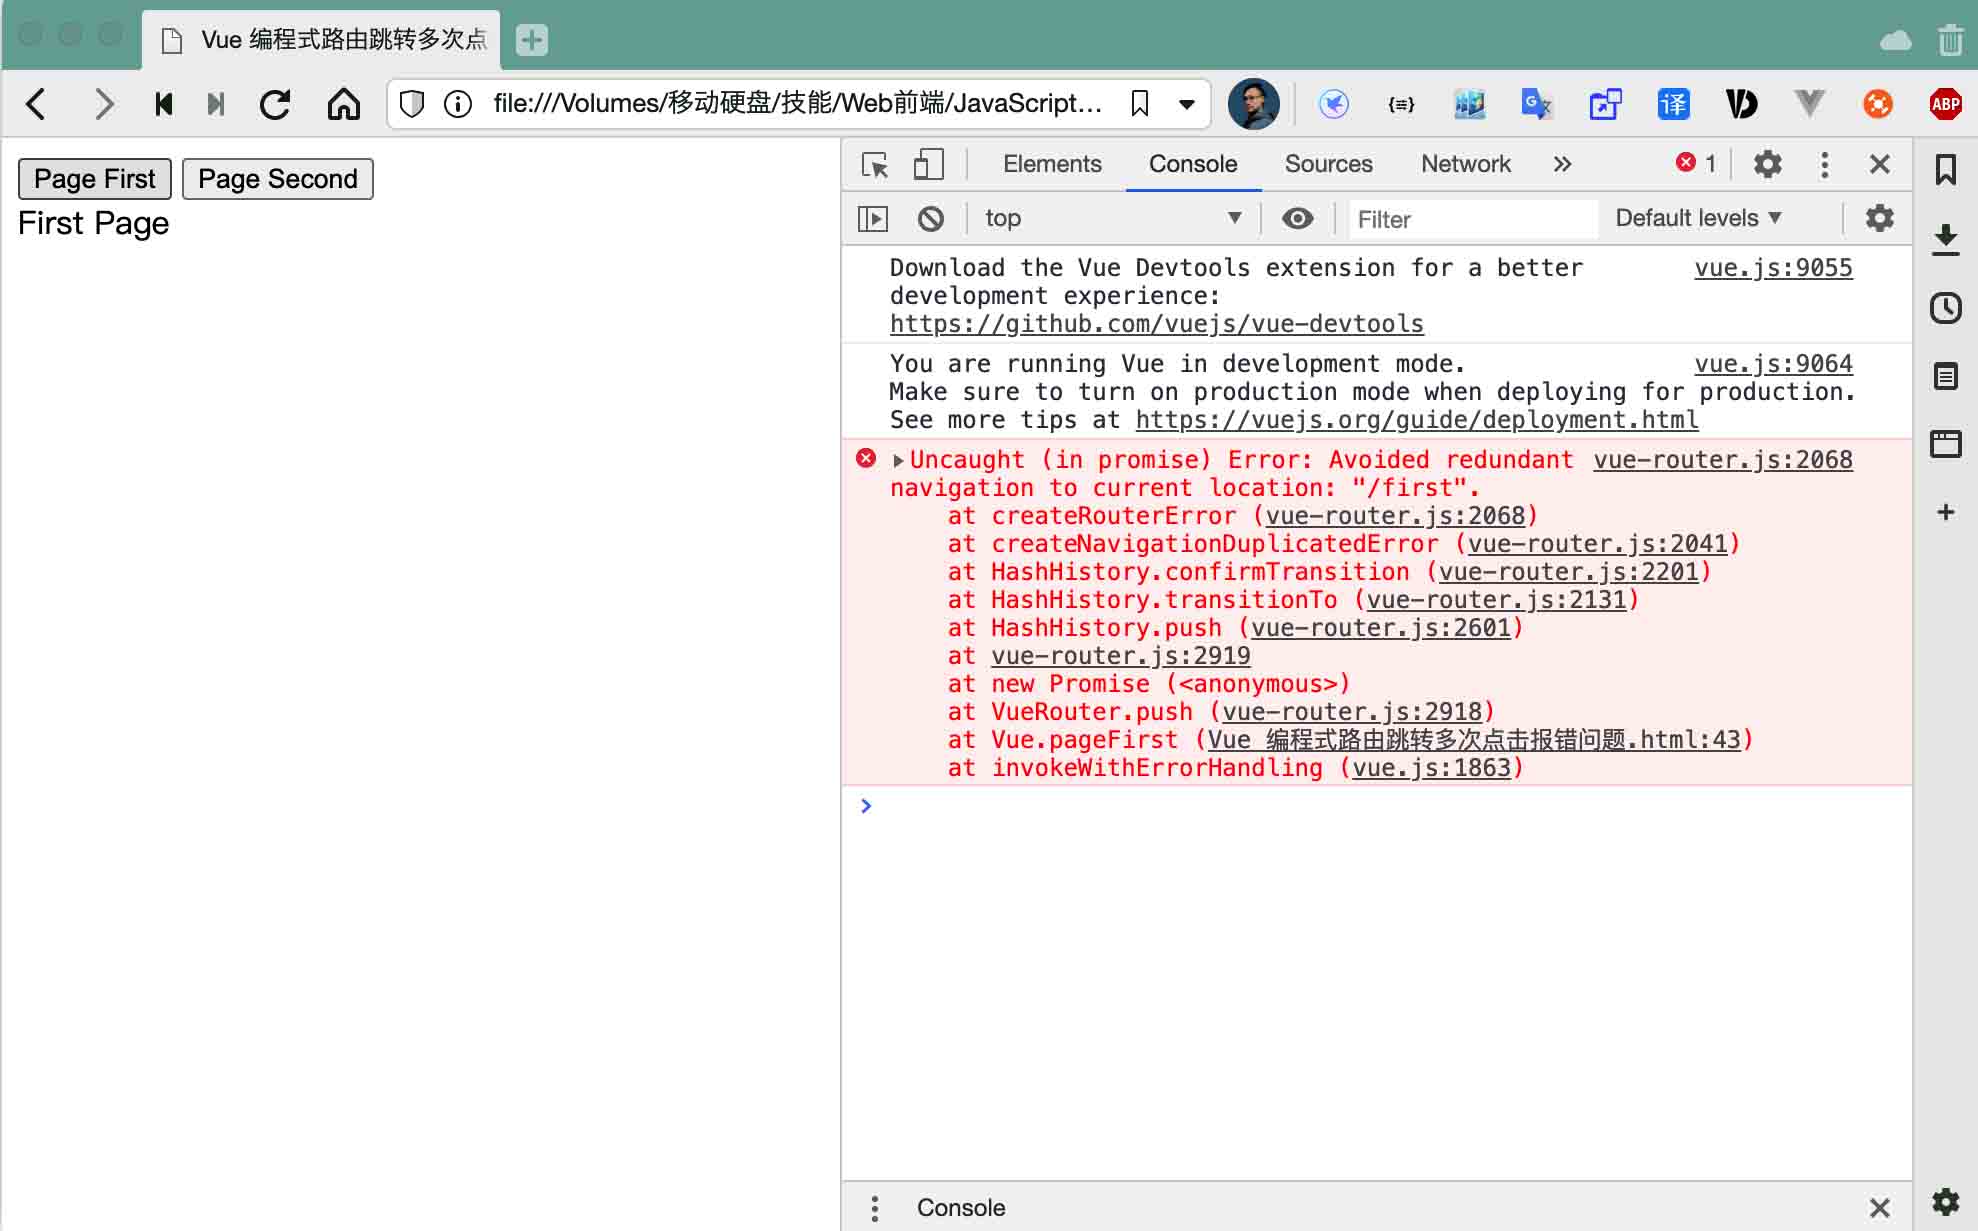Open the JavaScript context 'top' dropdown

tap(1113, 219)
